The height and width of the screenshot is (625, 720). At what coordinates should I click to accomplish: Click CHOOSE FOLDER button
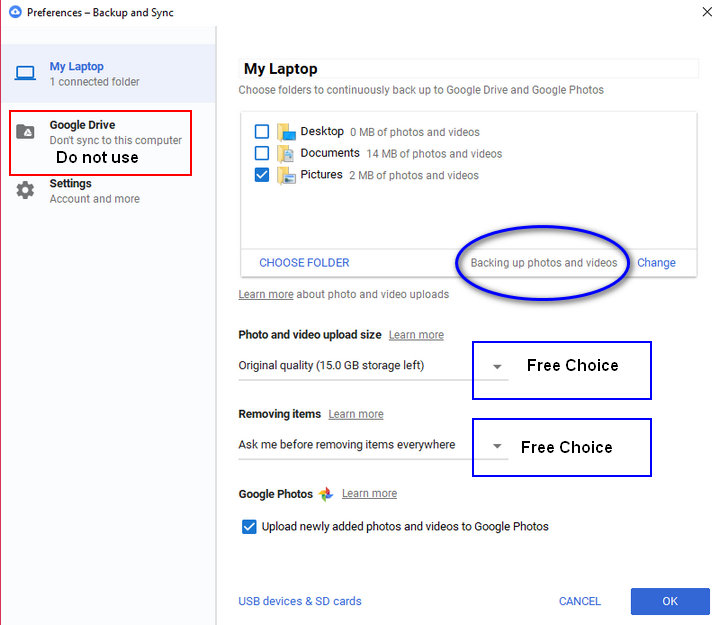point(304,263)
